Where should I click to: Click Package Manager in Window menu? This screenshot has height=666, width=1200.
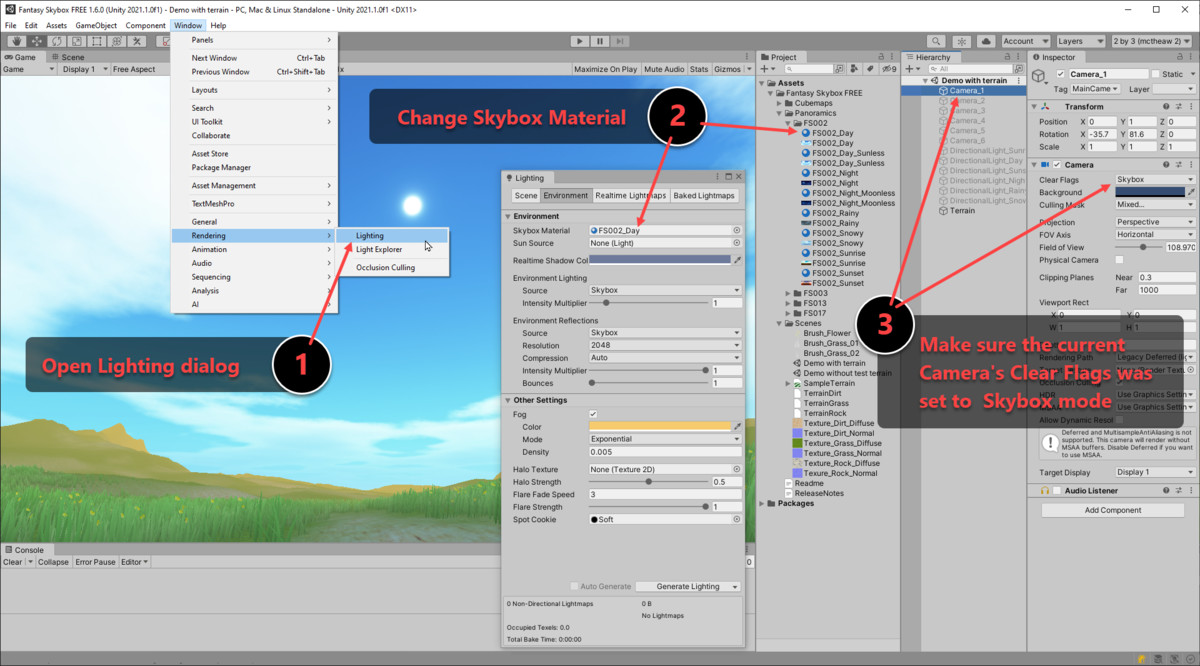(221, 167)
